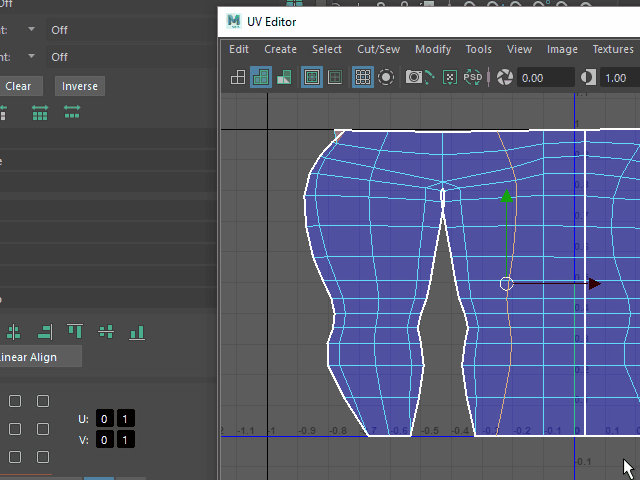Open the Modify menu
The image size is (640, 480).
point(433,49)
